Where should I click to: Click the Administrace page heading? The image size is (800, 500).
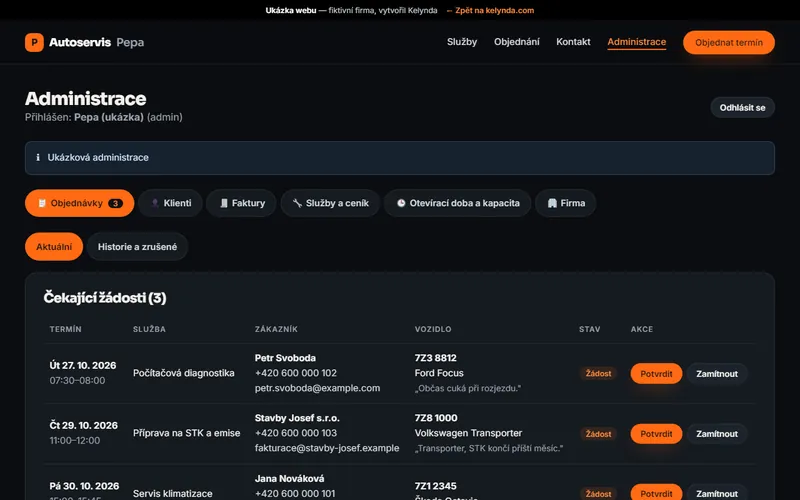(86, 98)
